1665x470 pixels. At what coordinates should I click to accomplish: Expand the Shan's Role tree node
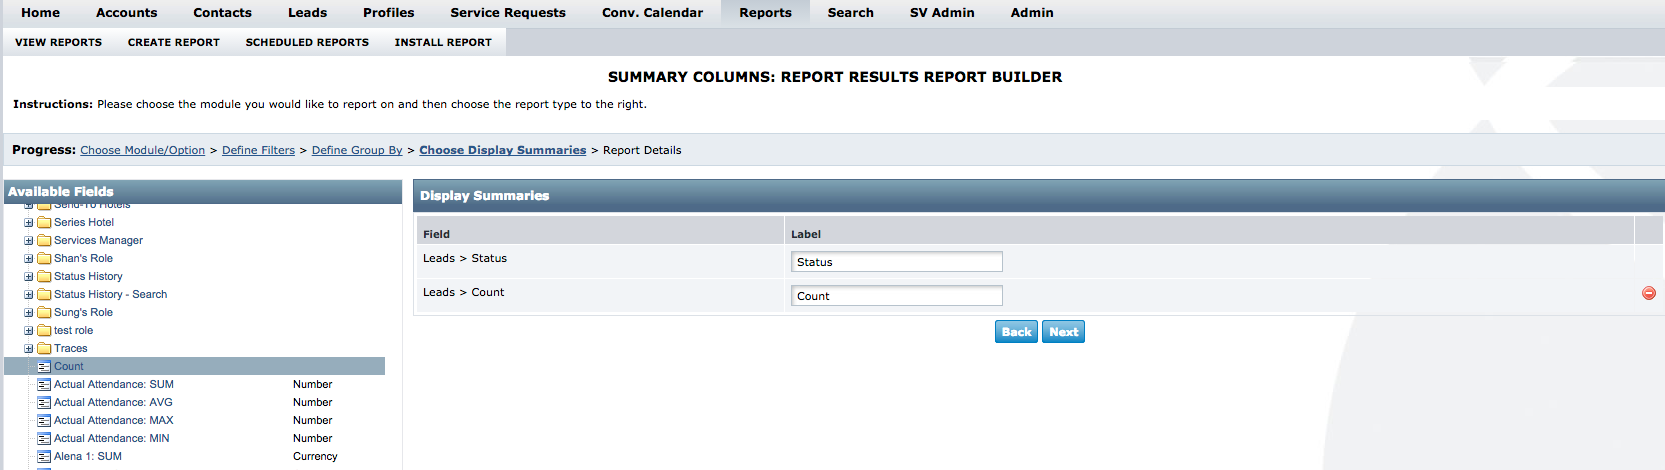[29, 258]
